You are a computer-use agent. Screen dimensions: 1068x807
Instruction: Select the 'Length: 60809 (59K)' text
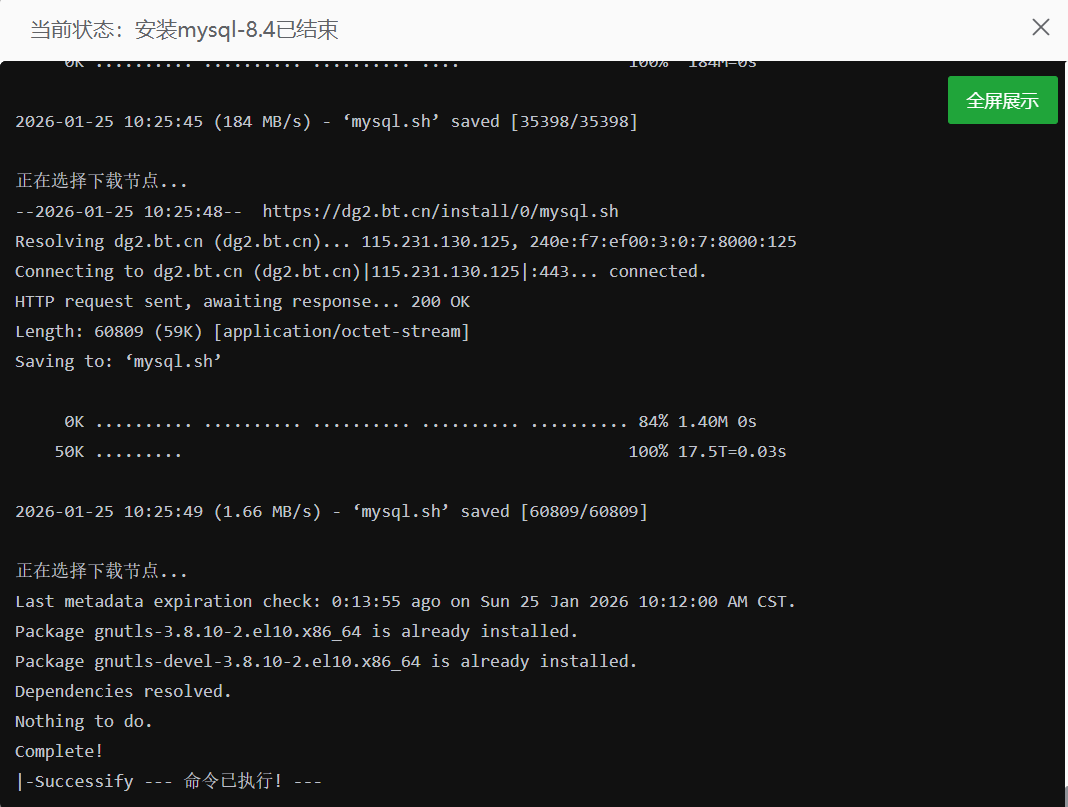242,331
